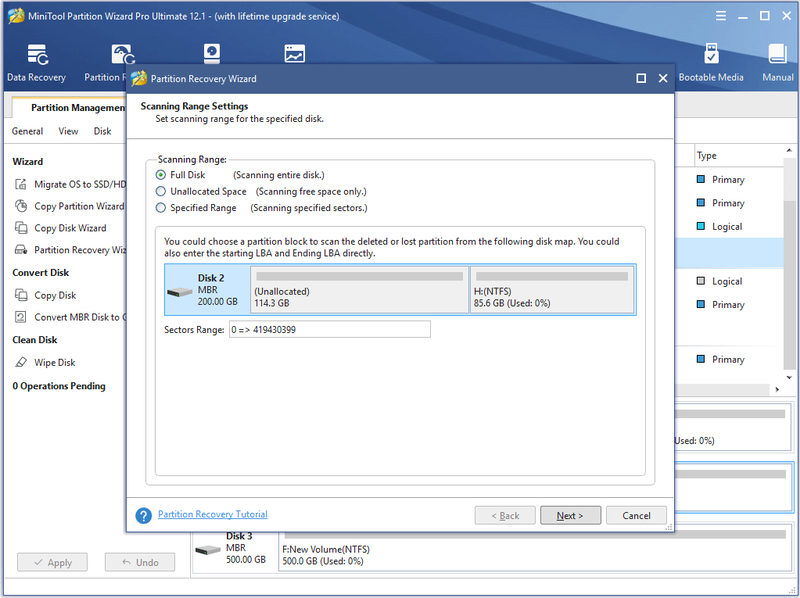
Task: Select the Unallocated Space scanning option
Action: [161, 191]
